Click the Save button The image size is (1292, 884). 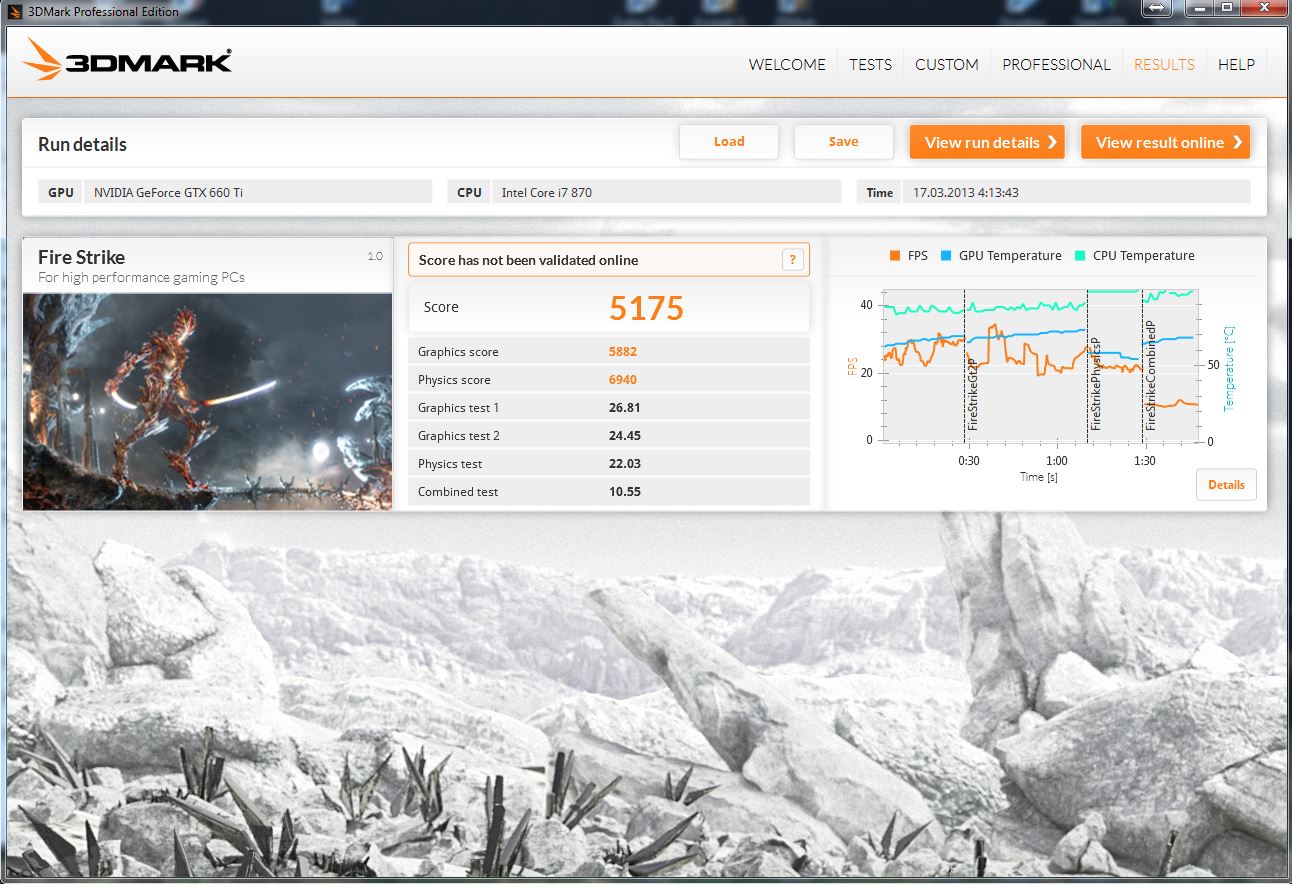(x=843, y=142)
